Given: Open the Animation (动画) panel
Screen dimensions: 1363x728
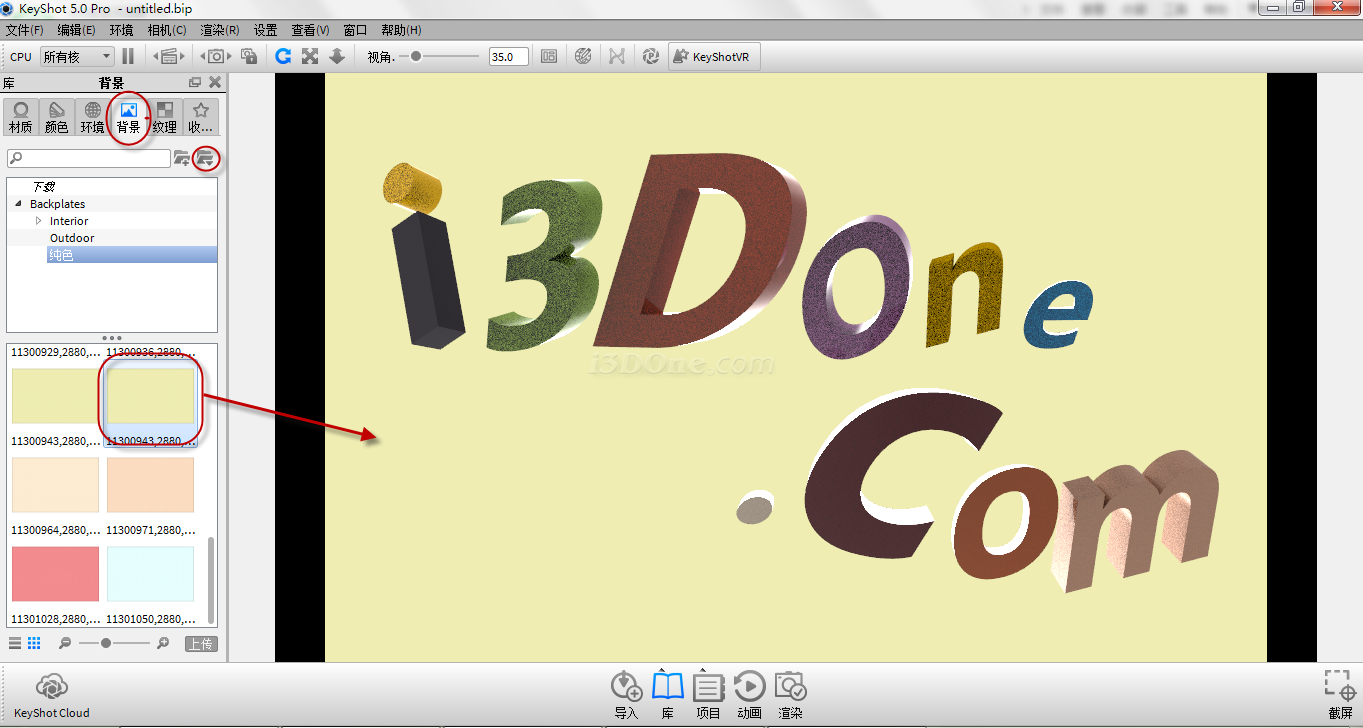Looking at the screenshot, I should (749, 695).
